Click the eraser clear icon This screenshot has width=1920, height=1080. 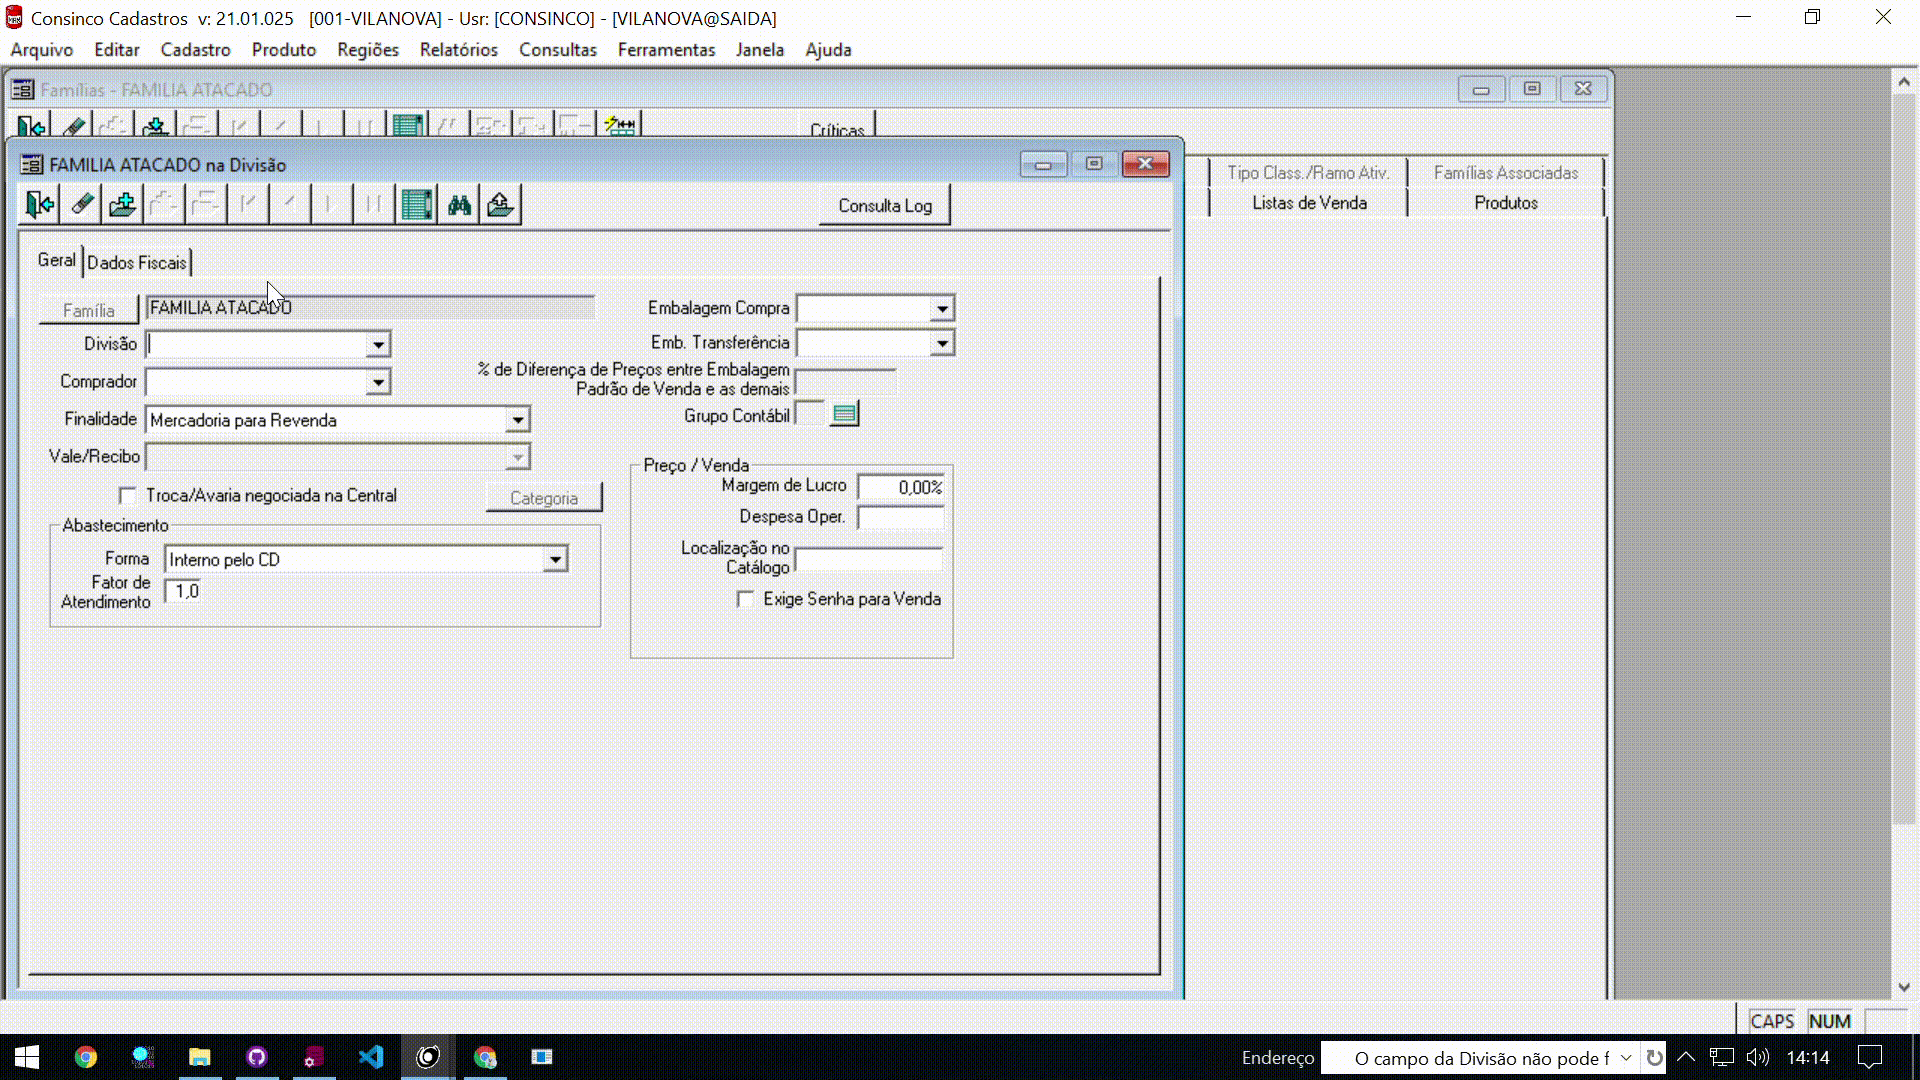[x=82, y=205]
